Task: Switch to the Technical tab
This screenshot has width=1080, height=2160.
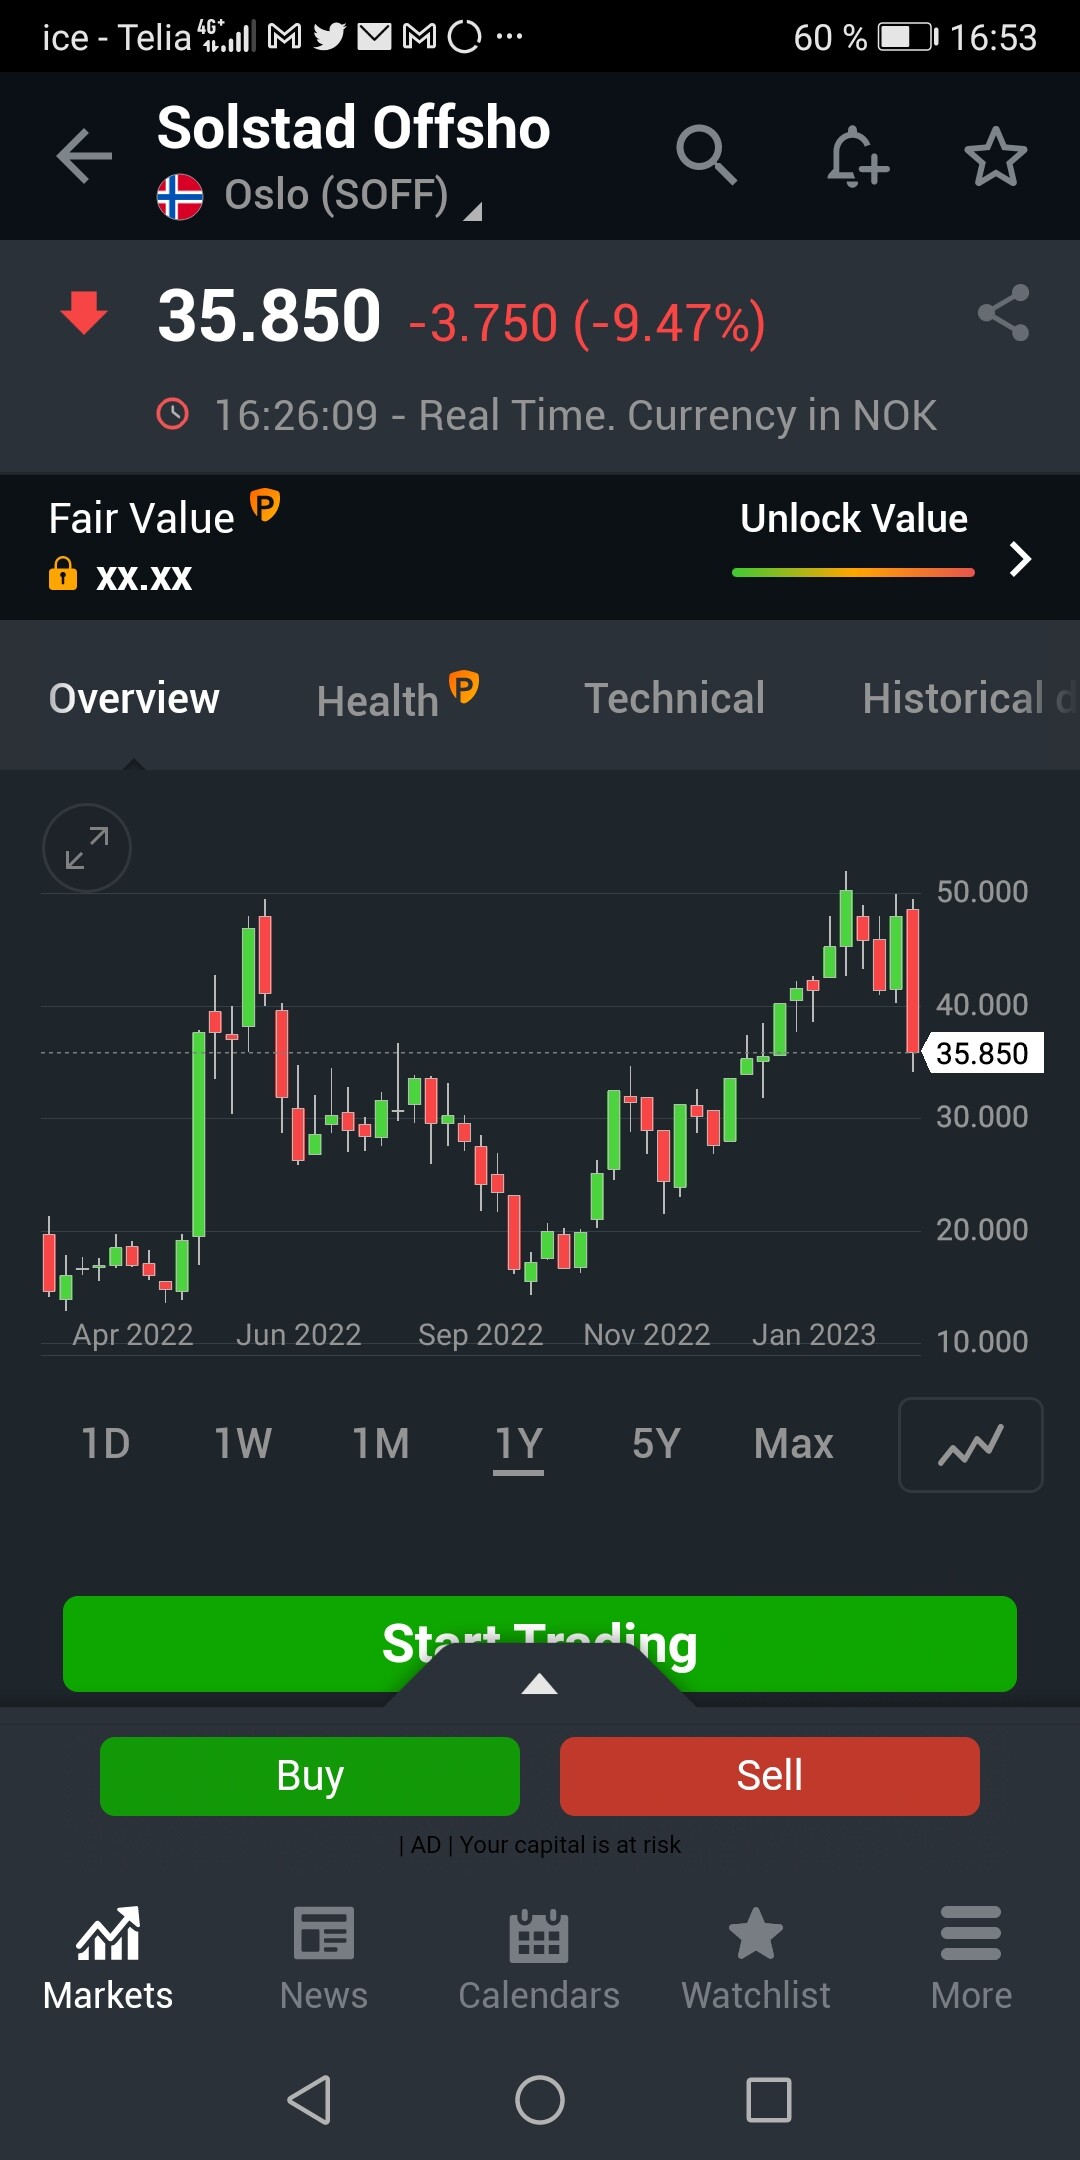Action: pyautogui.click(x=675, y=699)
